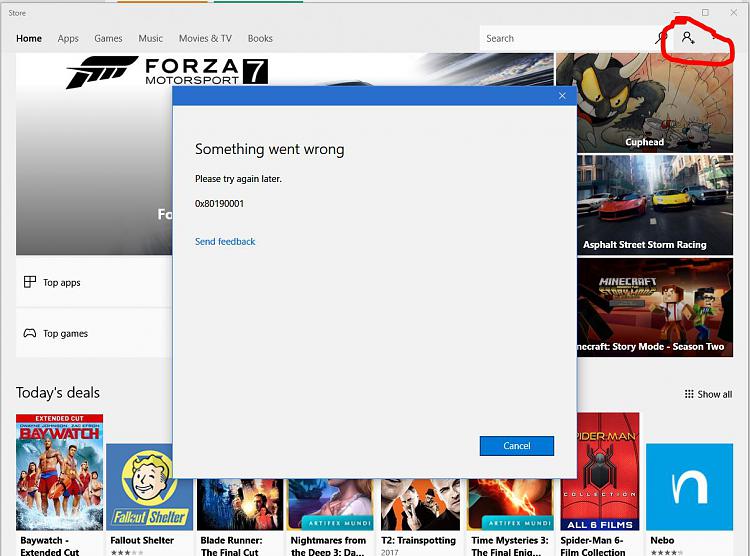
Task: Switch to the Home tab
Action: 29,38
